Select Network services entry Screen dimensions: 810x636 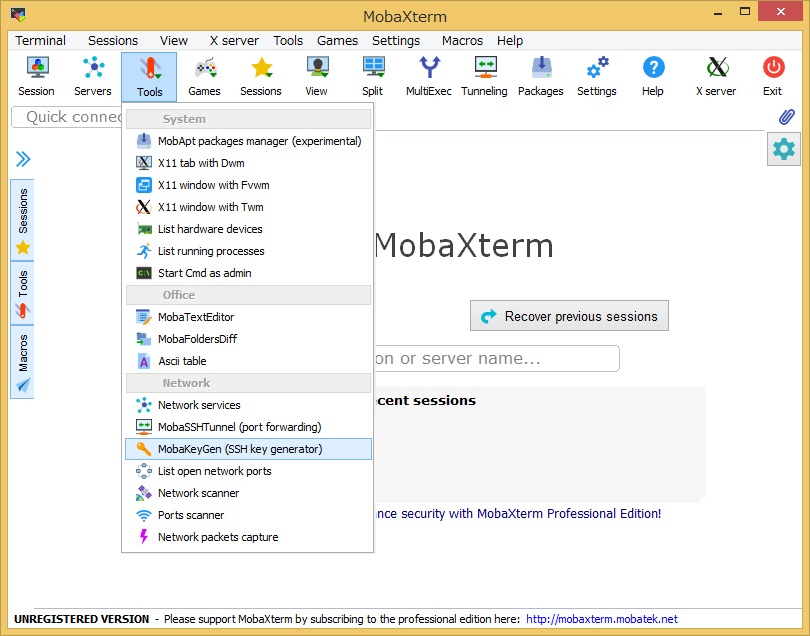248,405
